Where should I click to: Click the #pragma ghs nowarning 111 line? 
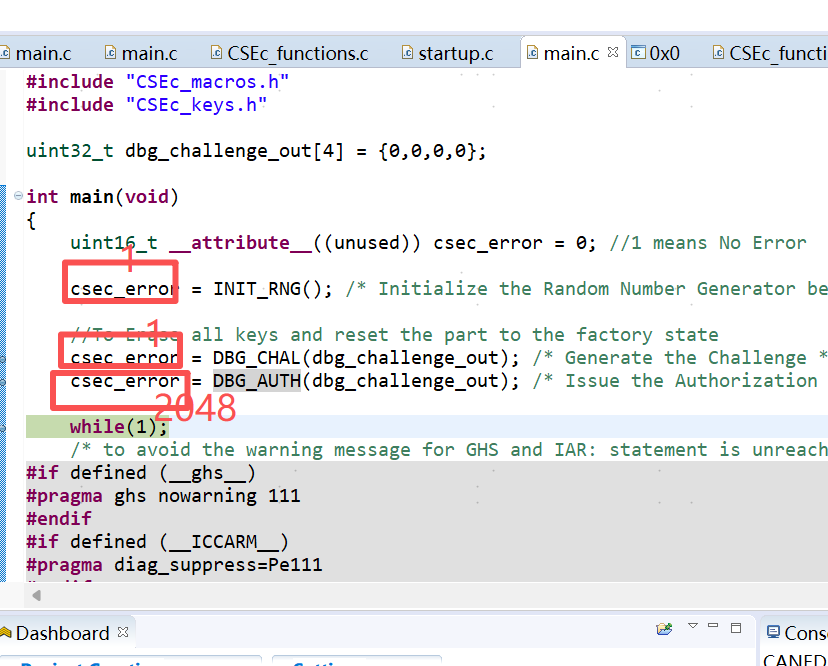[x=163, y=496]
